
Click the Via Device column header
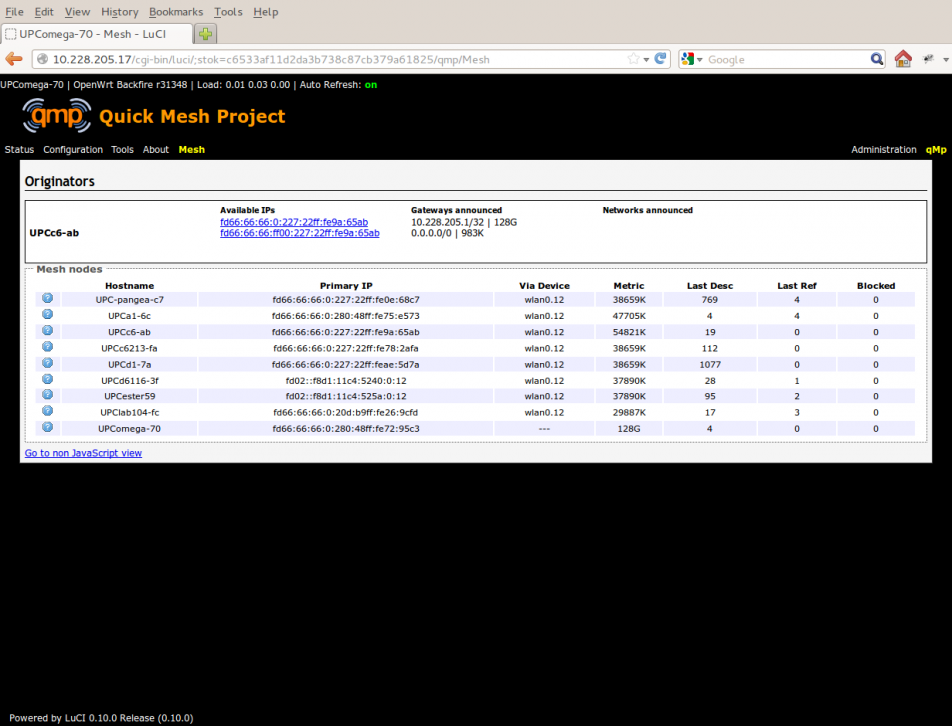[x=545, y=286]
